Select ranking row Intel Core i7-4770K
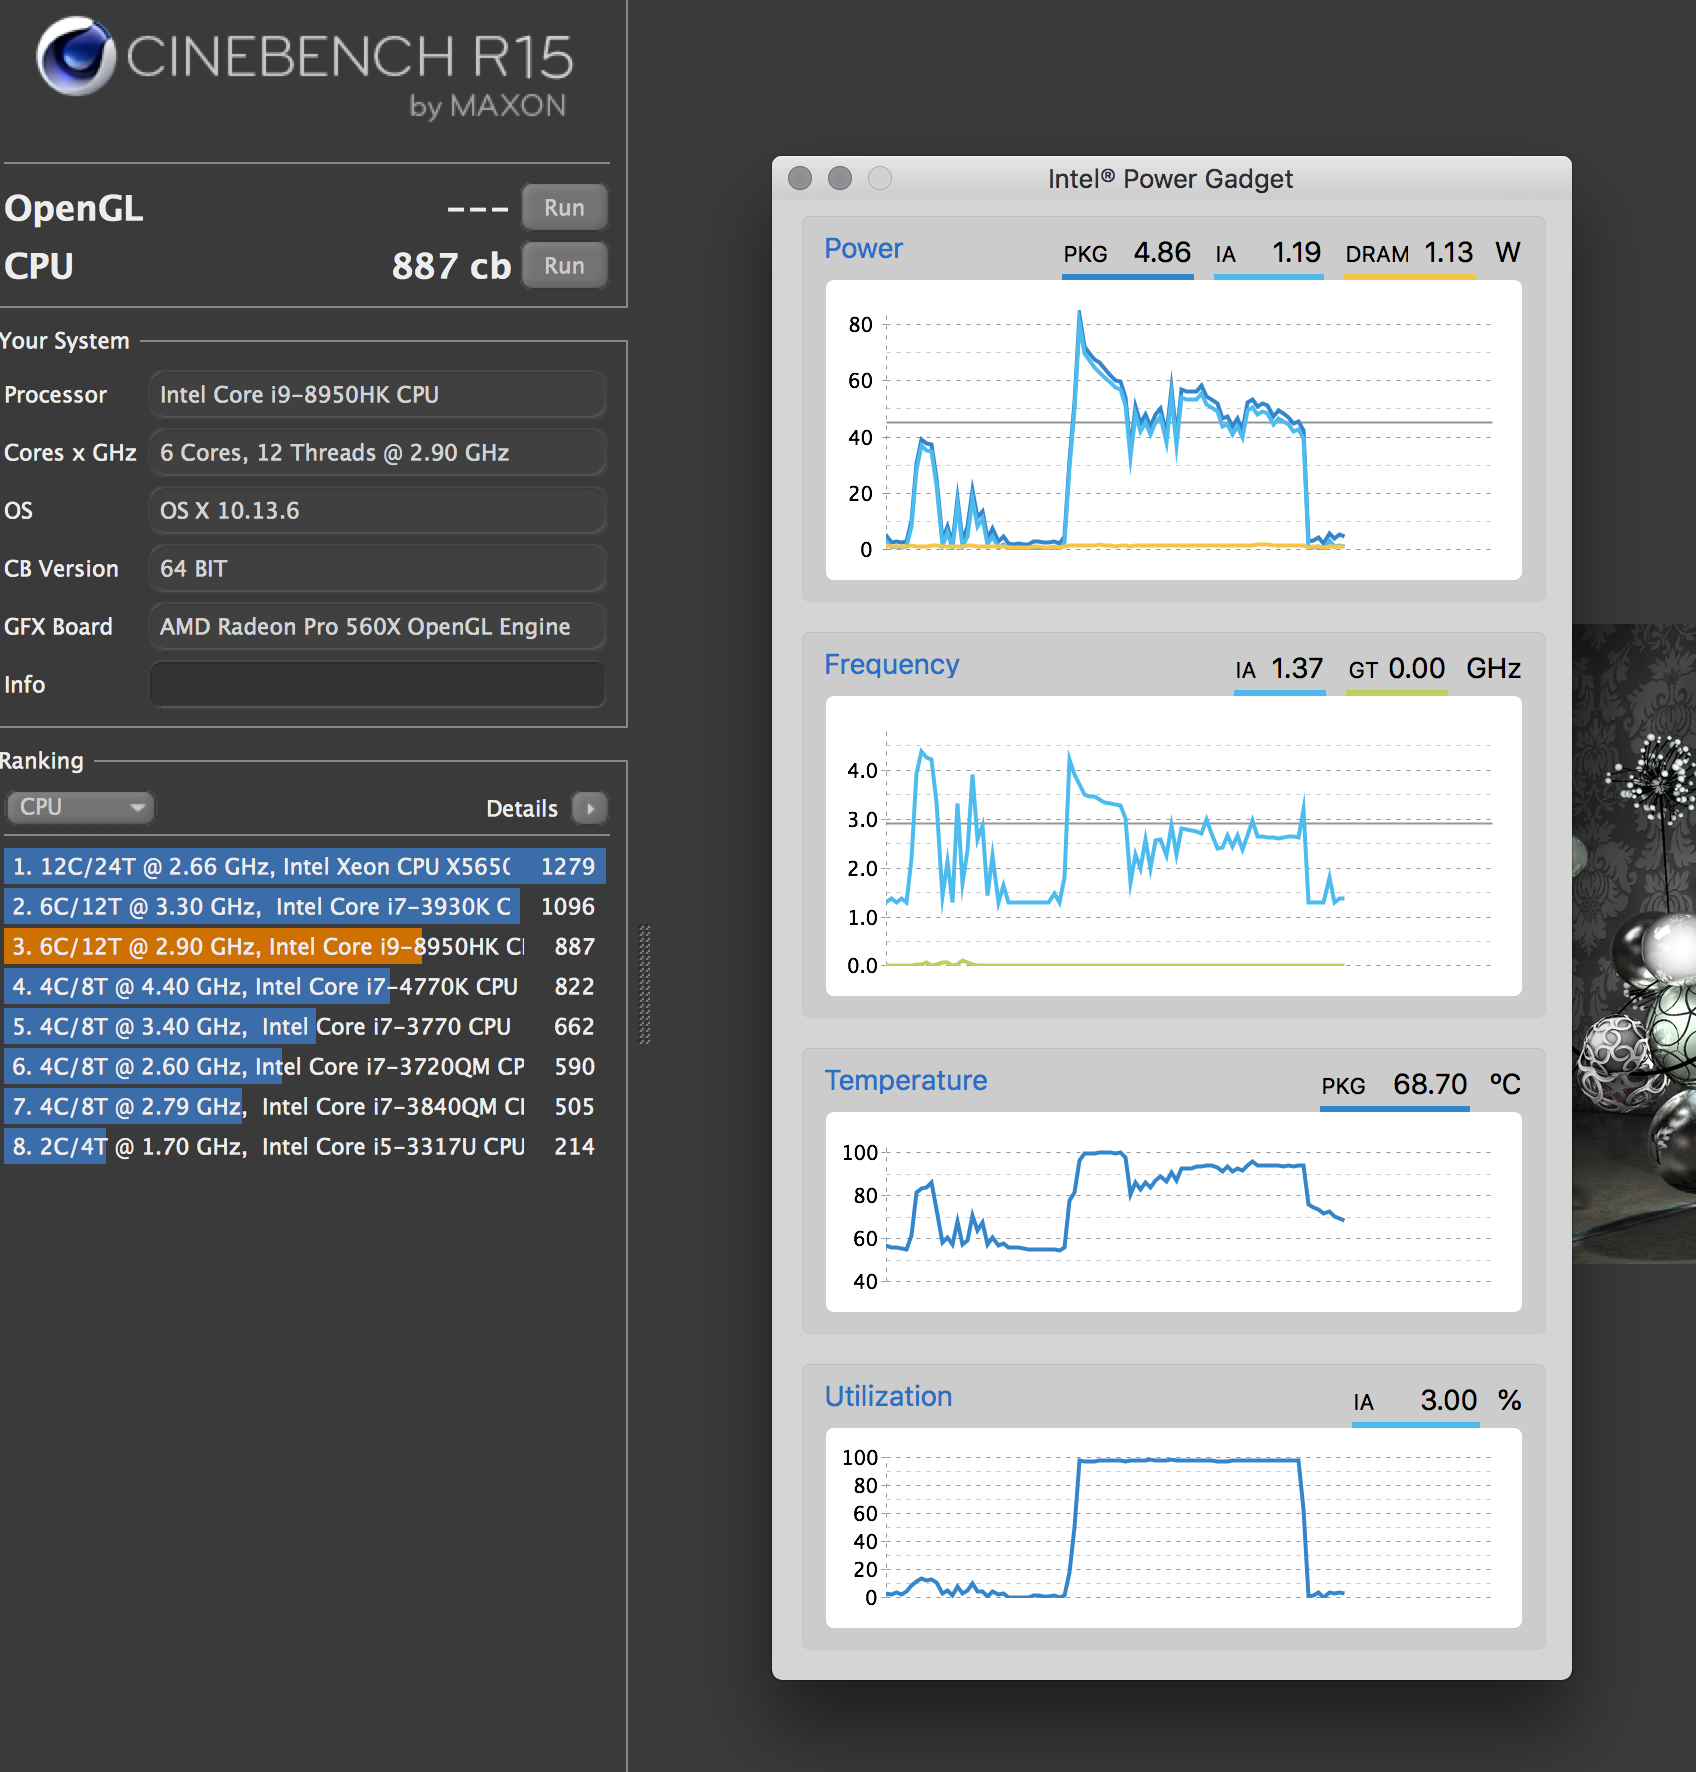1696x1772 pixels. point(305,986)
